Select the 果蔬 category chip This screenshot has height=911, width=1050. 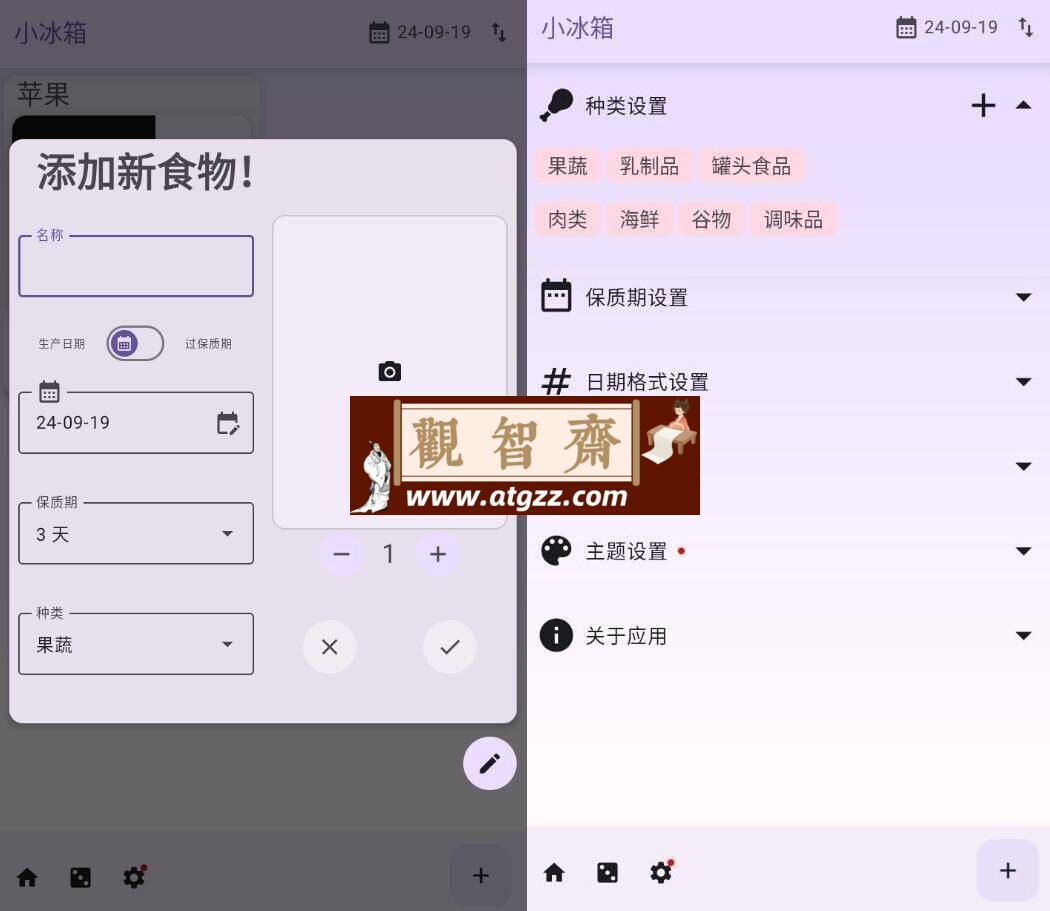click(x=568, y=166)
